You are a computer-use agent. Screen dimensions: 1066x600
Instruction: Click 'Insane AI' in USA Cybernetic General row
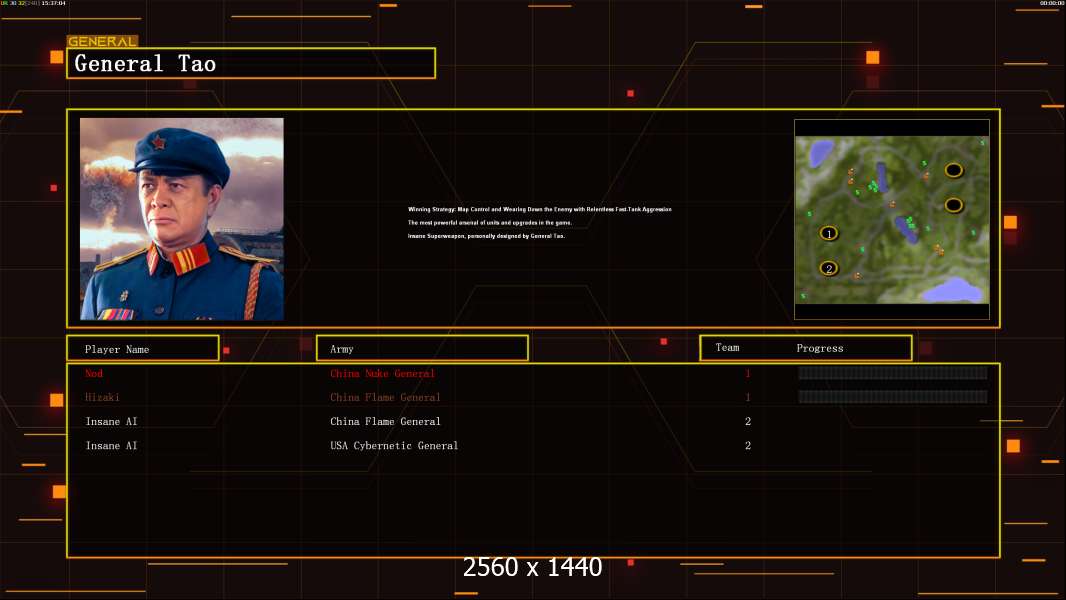111,446
